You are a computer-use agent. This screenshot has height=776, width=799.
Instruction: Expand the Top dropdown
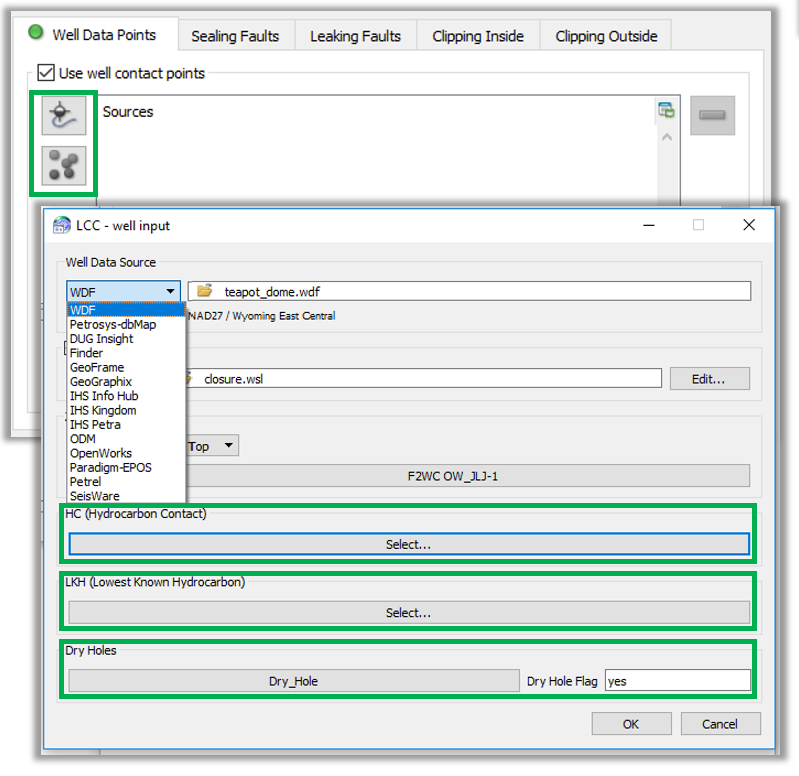[212, 446]
